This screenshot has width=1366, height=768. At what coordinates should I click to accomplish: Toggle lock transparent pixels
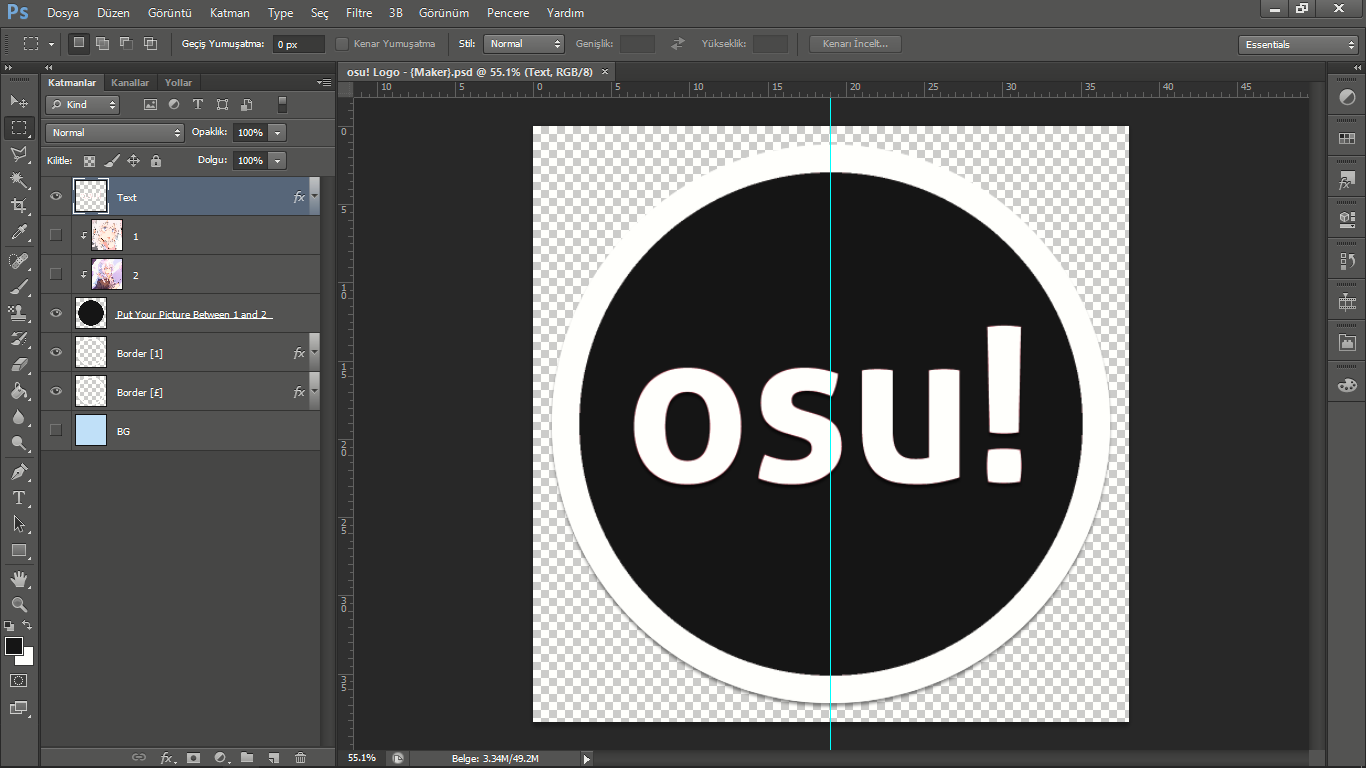tap(90, 160)
